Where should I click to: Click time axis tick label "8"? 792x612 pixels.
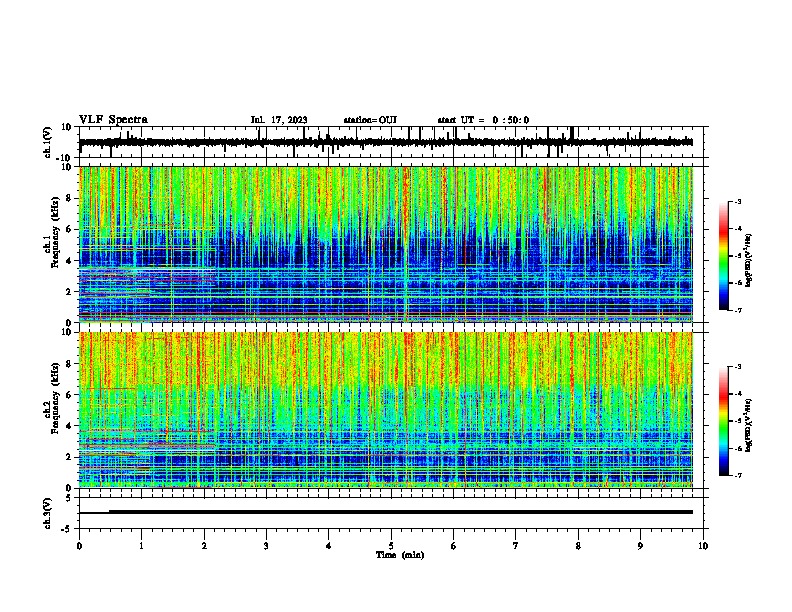(578, 546)
